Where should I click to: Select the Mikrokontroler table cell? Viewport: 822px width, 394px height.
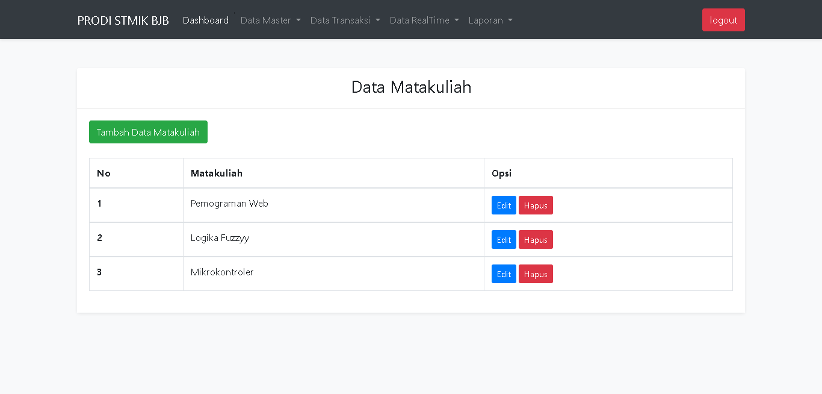tap(333, 273)
